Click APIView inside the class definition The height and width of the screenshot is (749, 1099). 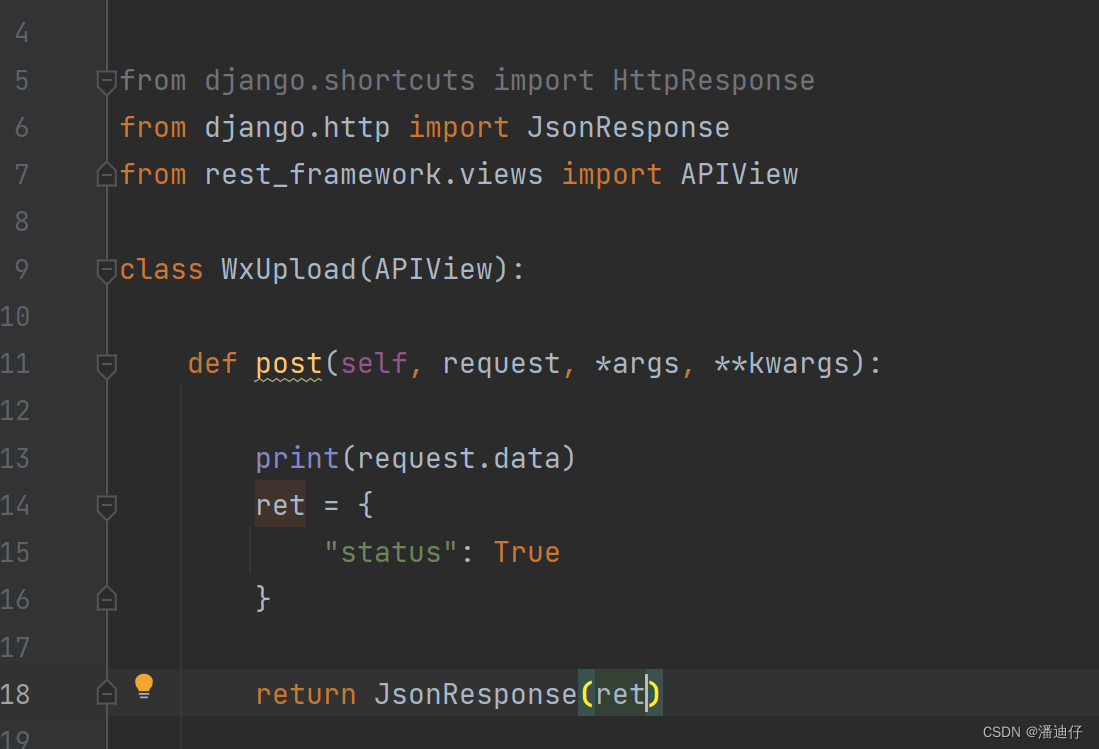pos(434,268)
